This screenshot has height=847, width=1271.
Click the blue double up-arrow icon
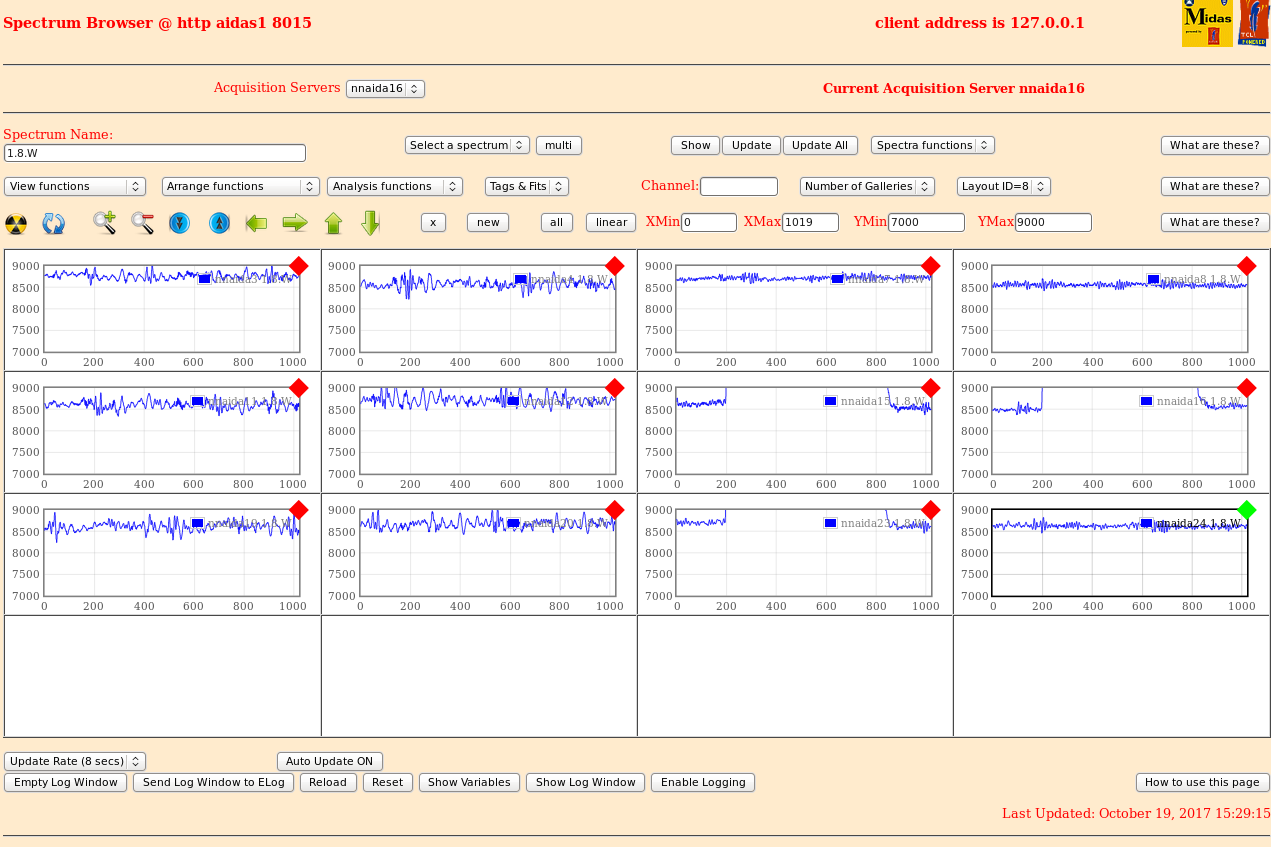coord(219,223)
